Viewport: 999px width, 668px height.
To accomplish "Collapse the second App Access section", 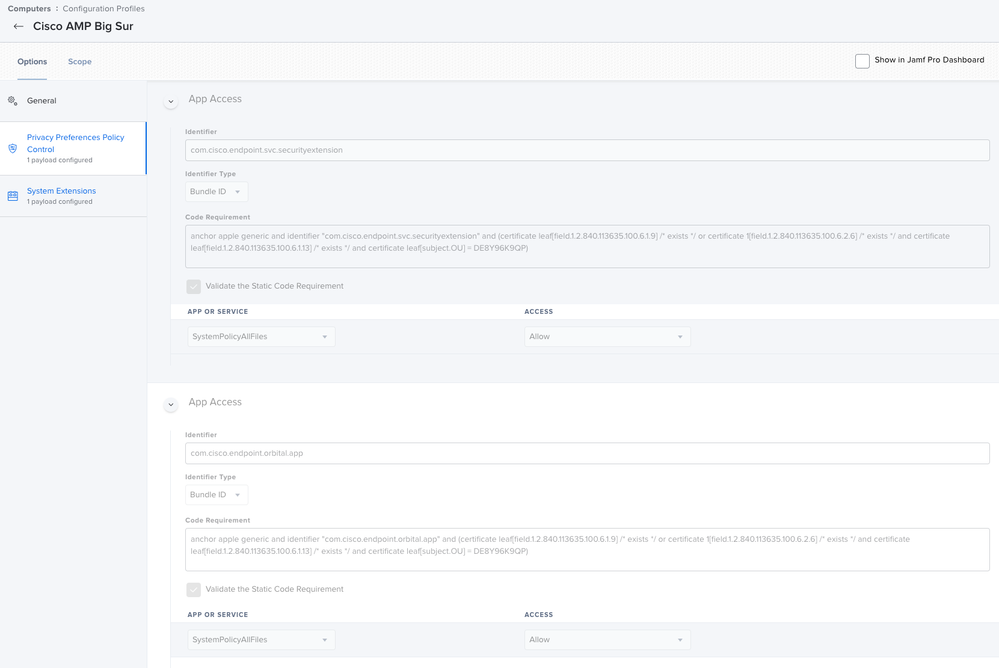I will pos(171,405).
